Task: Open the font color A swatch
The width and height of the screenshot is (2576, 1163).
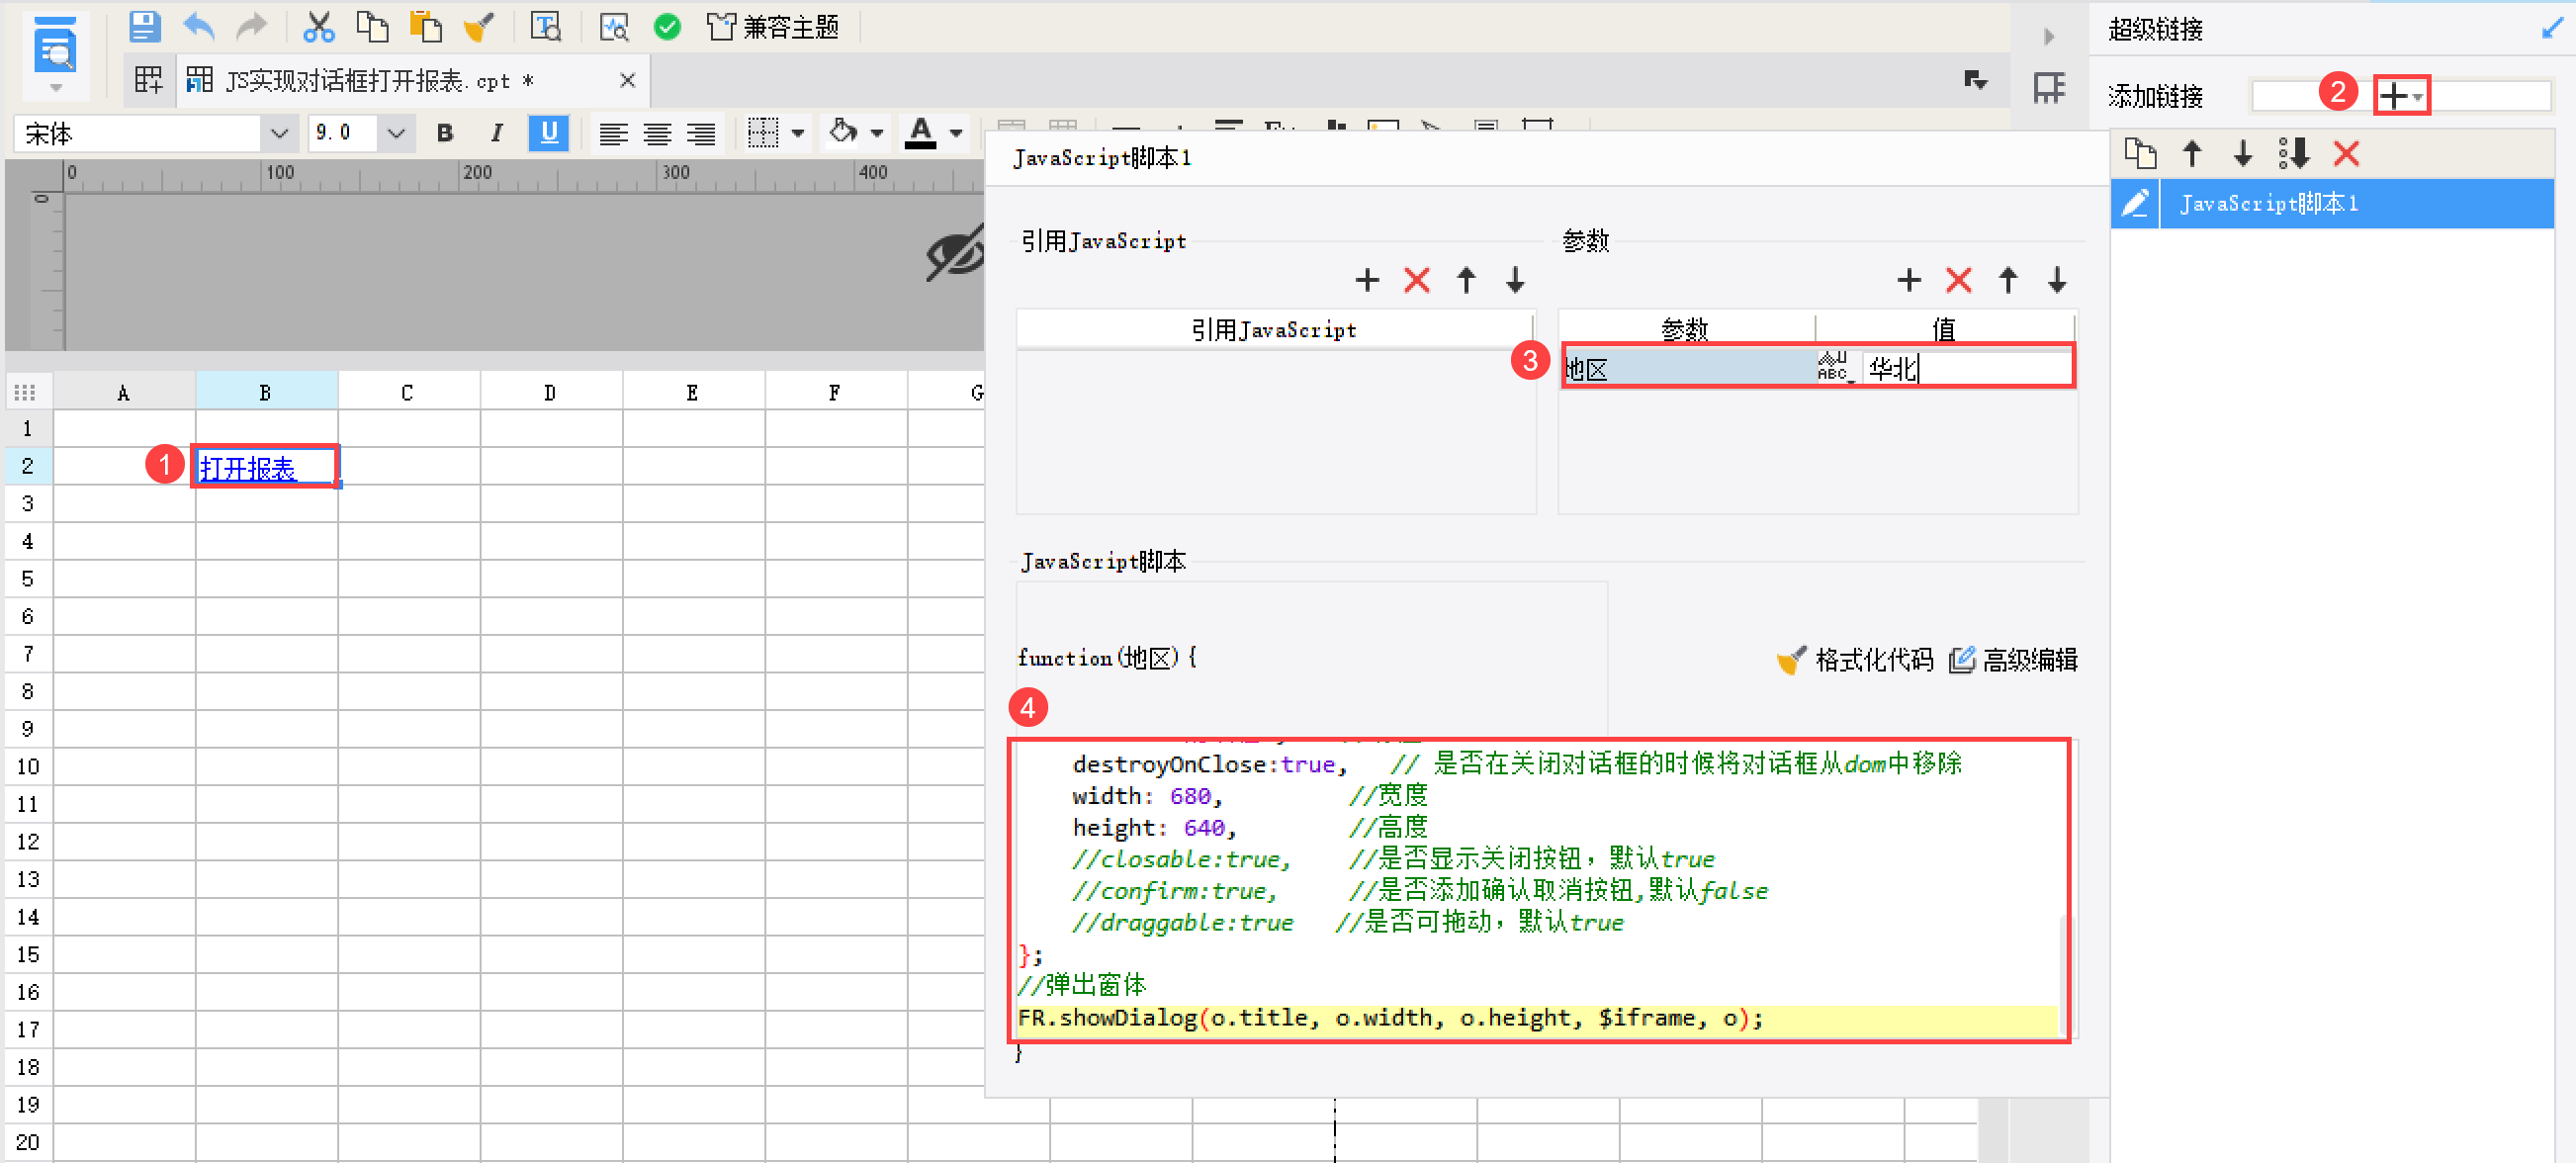Action: click(920, 133)
